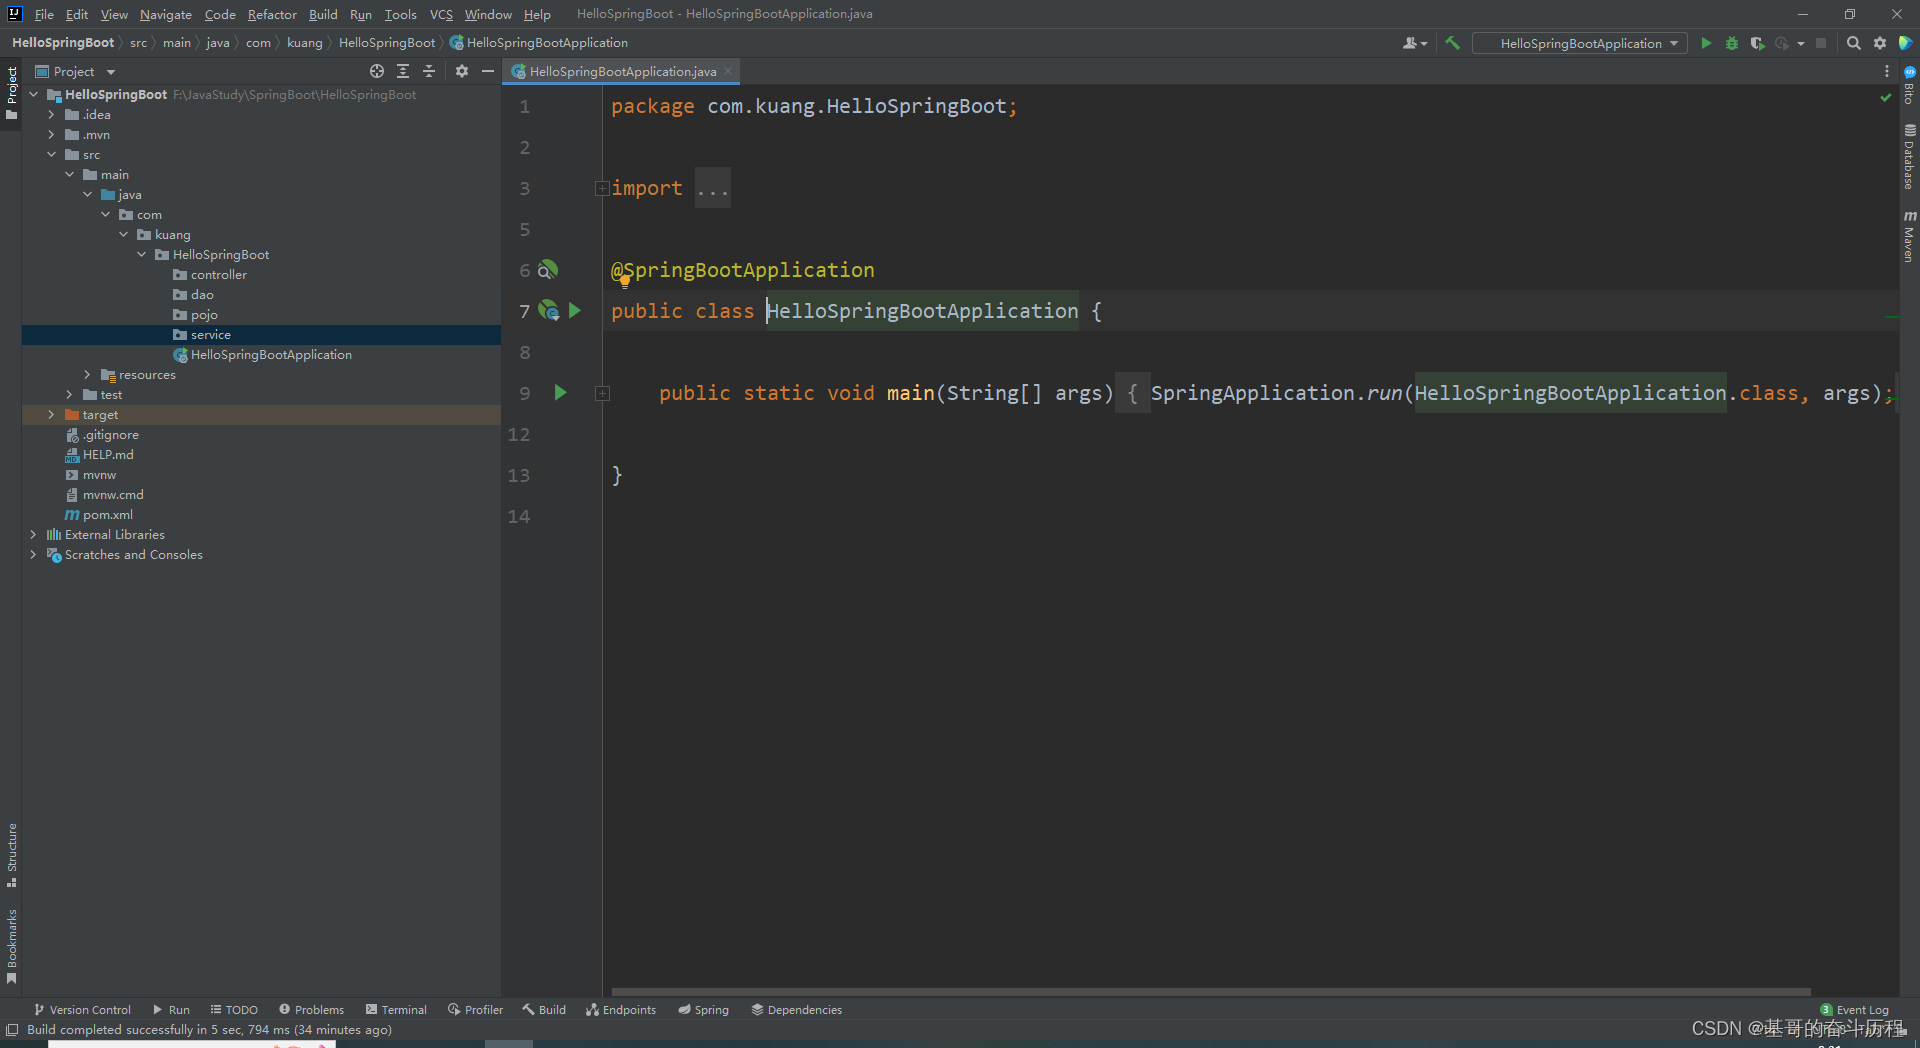
Task: Open the run configuration dropdown
Action: click(x=1580, y=43)
